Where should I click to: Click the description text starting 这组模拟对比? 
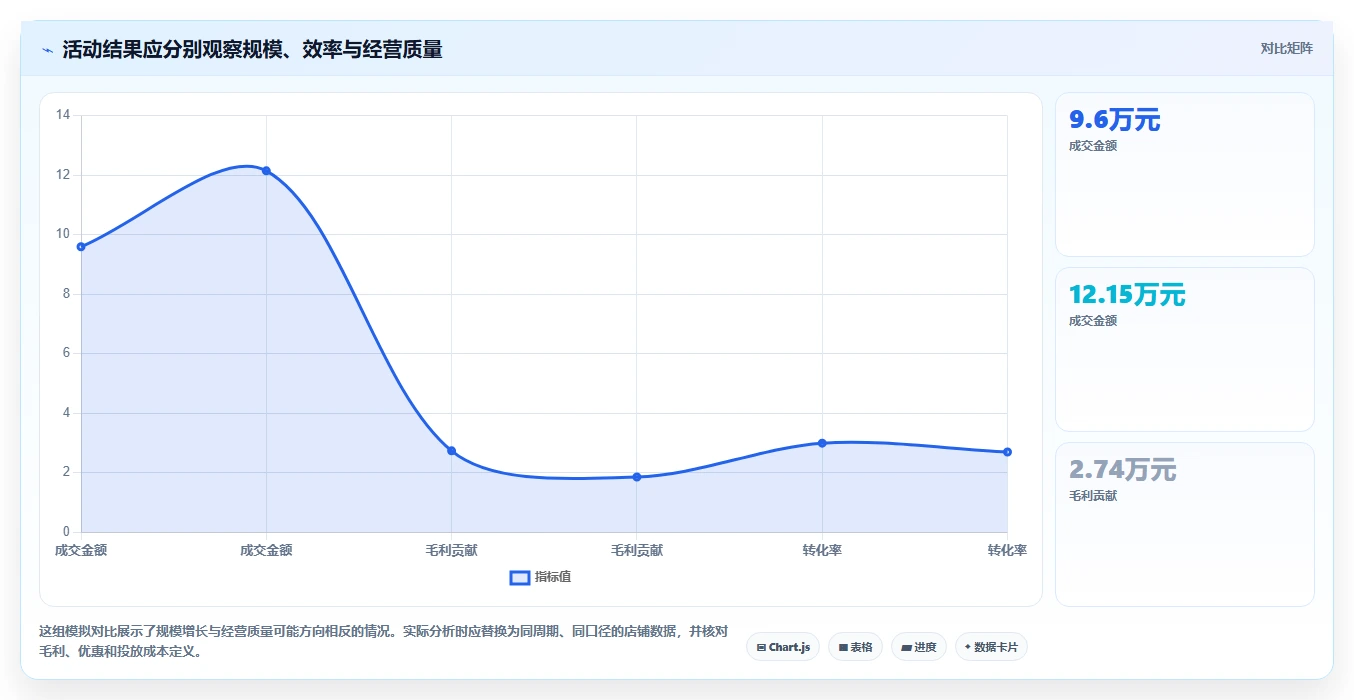(384, 642)
